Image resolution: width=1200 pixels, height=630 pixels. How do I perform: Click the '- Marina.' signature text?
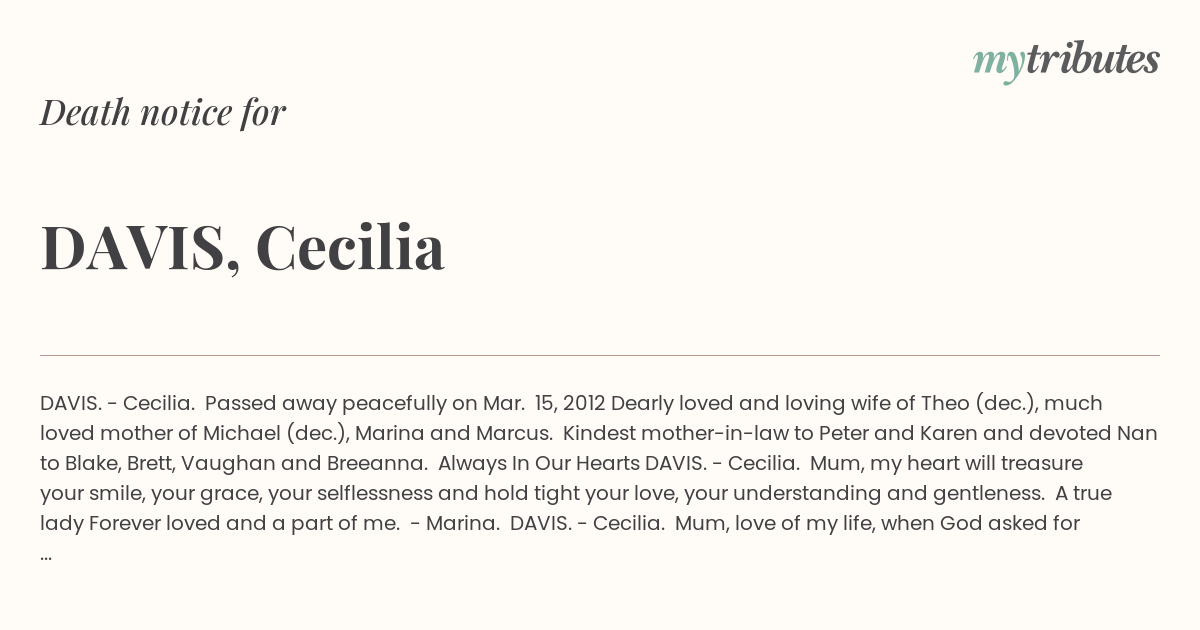point(455,523)
